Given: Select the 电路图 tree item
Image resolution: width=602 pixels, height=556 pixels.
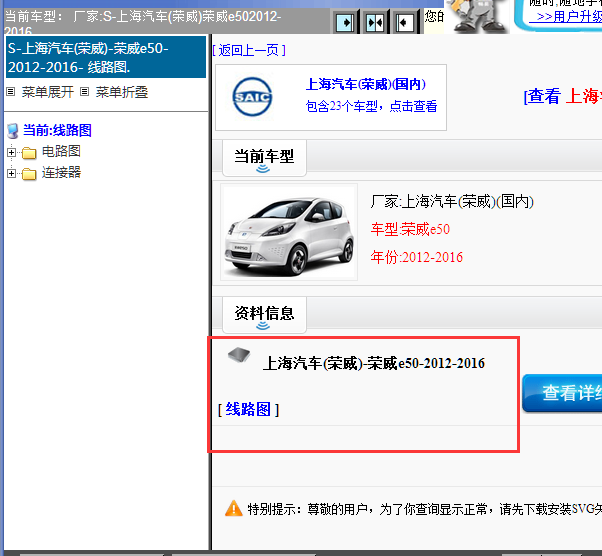Looking at the screenshot, I should (x=61, y=151).
